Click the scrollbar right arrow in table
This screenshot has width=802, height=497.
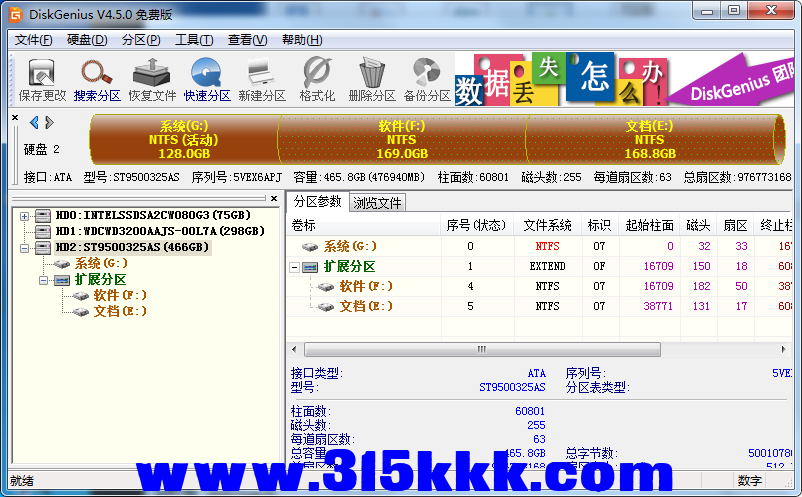tap(784, 349)
